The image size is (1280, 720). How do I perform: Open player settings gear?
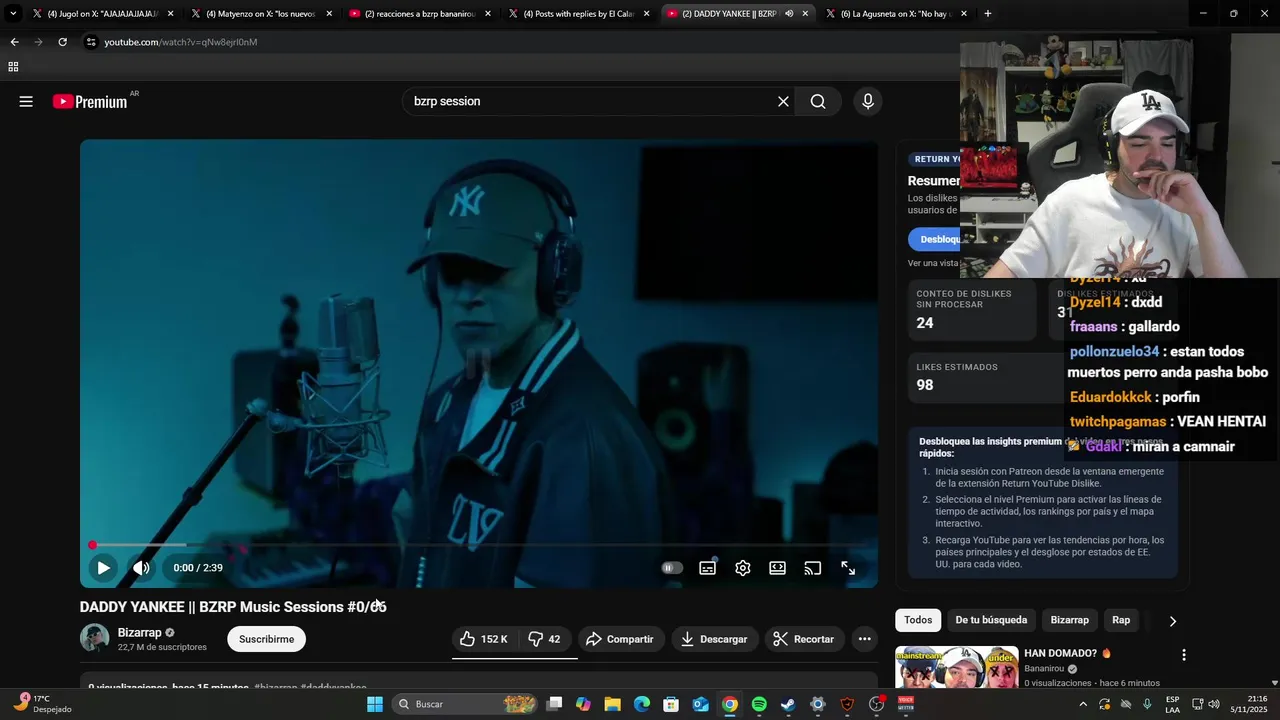tap(742, 568)
